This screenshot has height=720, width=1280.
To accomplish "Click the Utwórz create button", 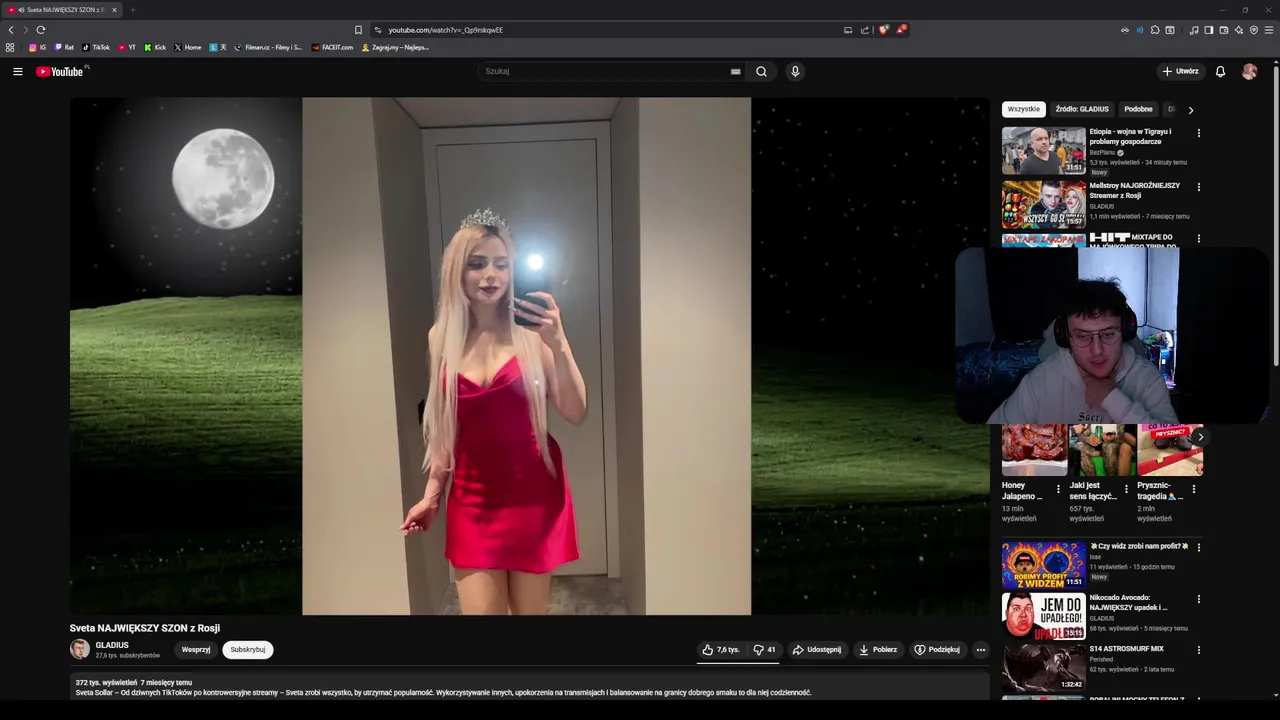I will tap(1180, 71).
